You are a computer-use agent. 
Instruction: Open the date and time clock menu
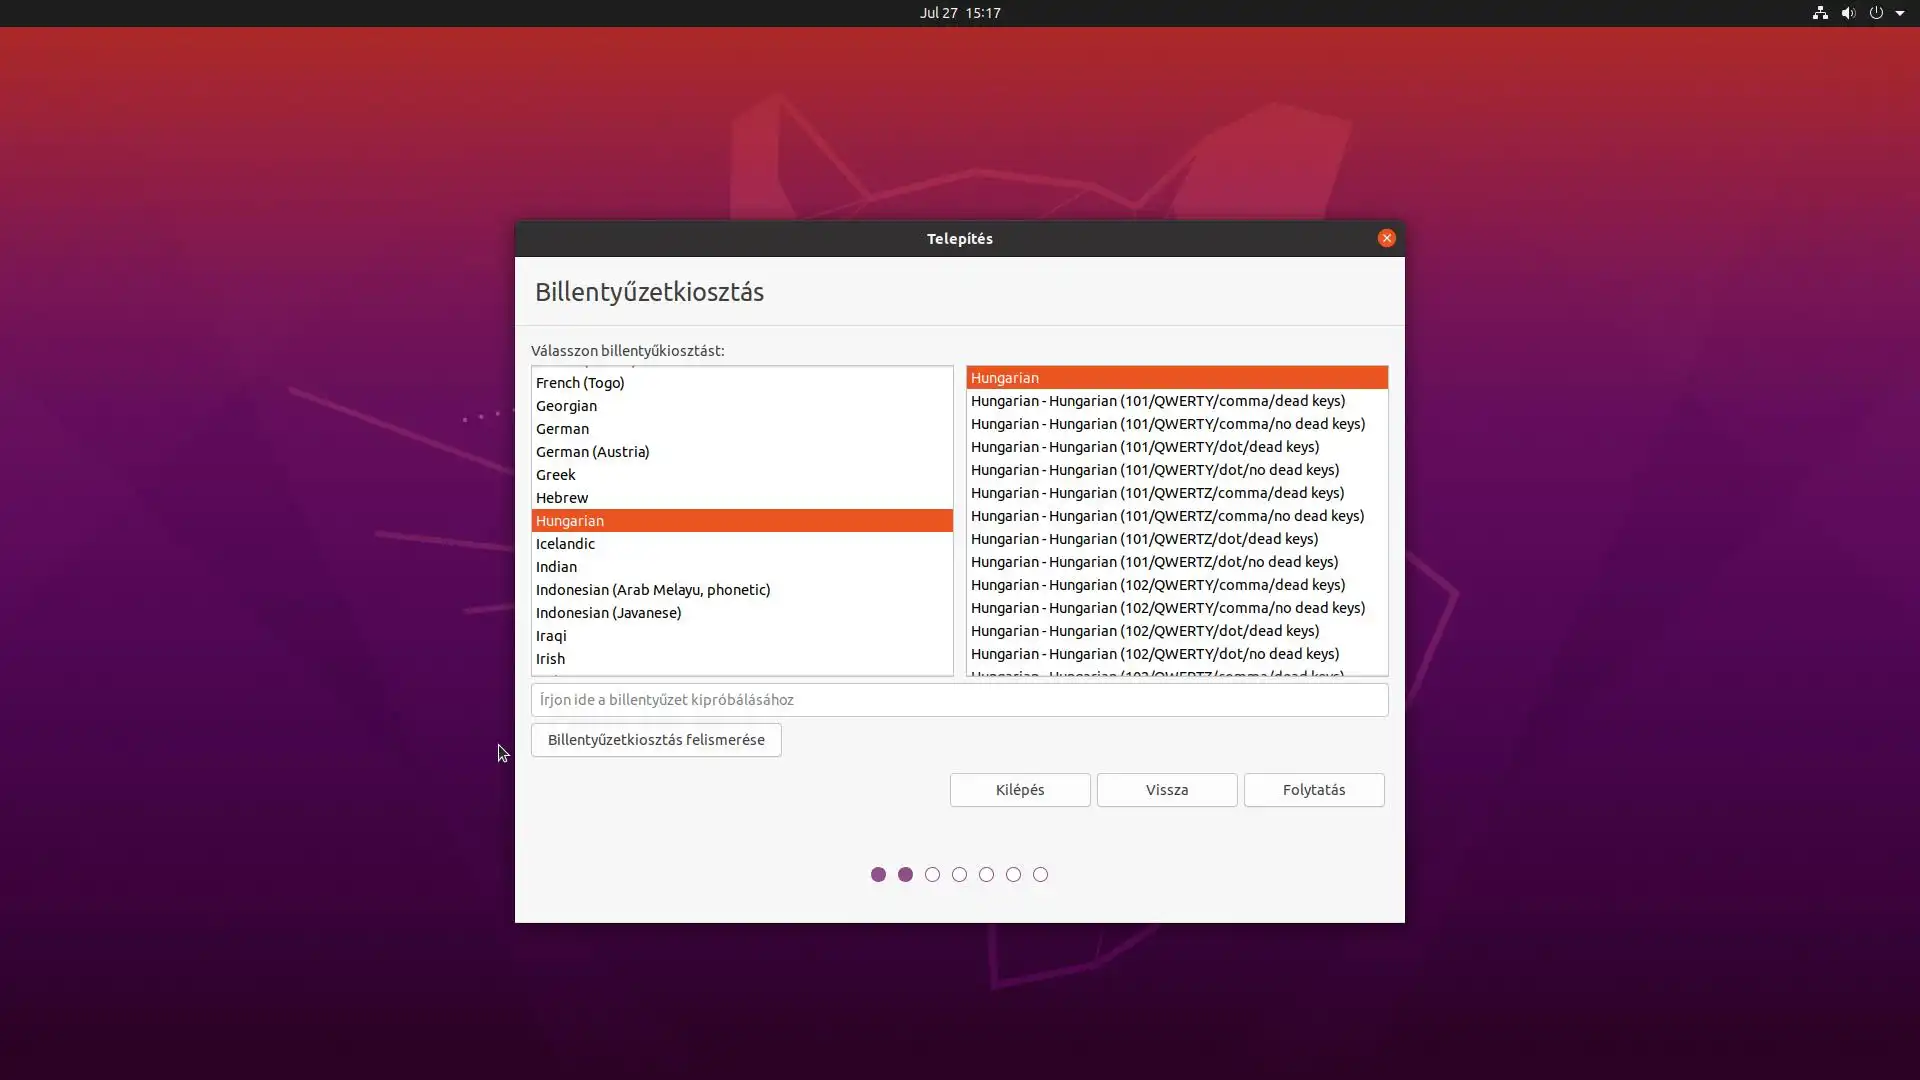pyautogui.click(x=960, y=13)
